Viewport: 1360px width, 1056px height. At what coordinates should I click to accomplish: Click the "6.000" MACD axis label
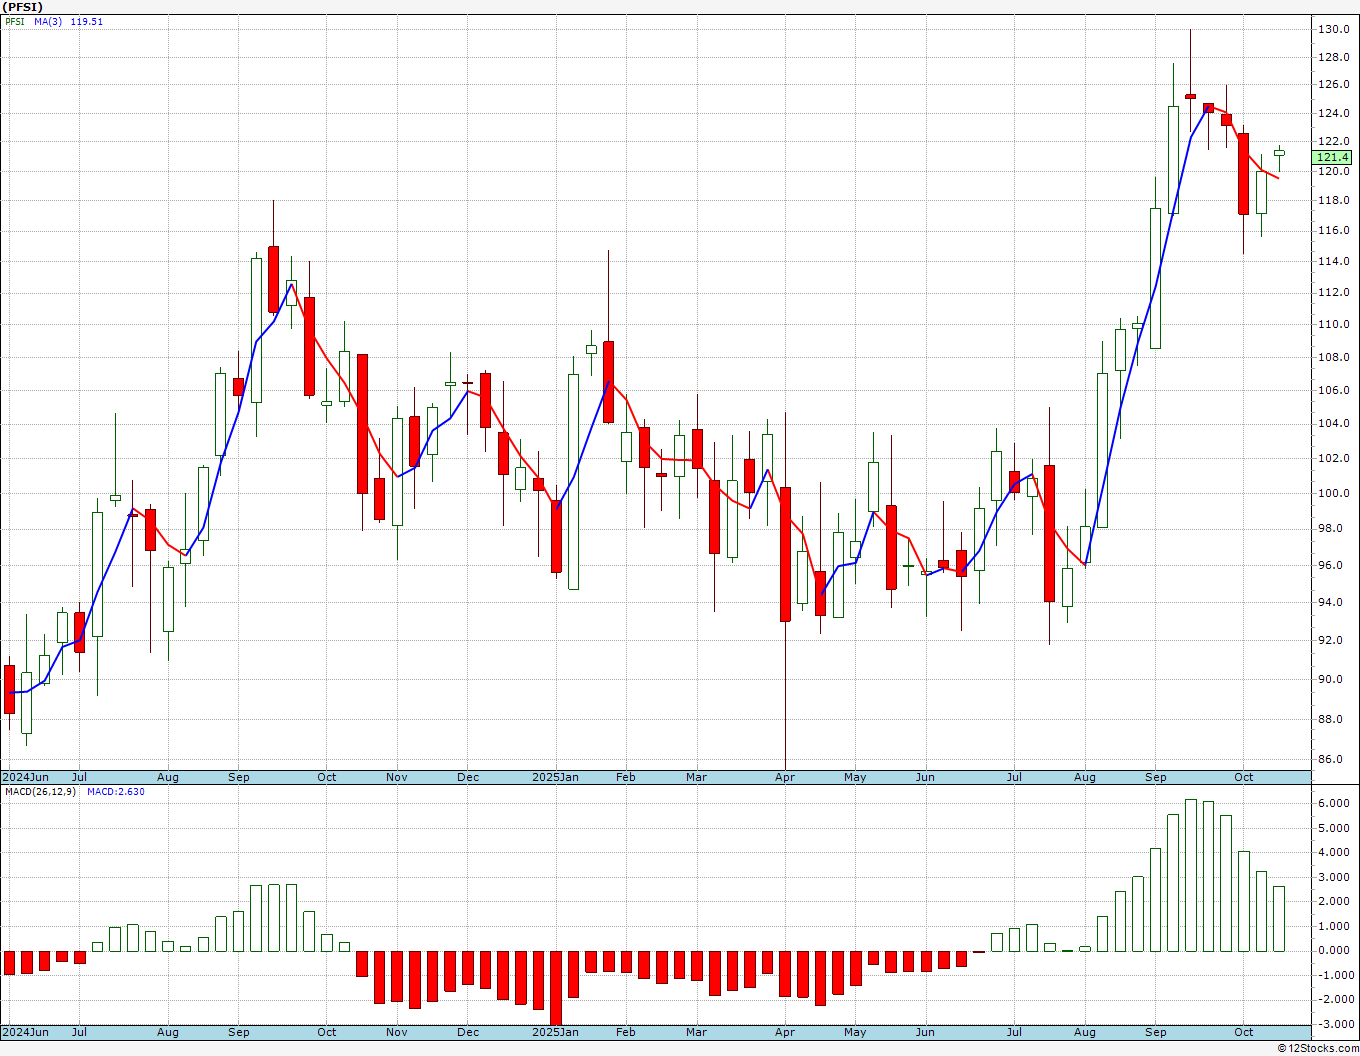coord(1333,803)
